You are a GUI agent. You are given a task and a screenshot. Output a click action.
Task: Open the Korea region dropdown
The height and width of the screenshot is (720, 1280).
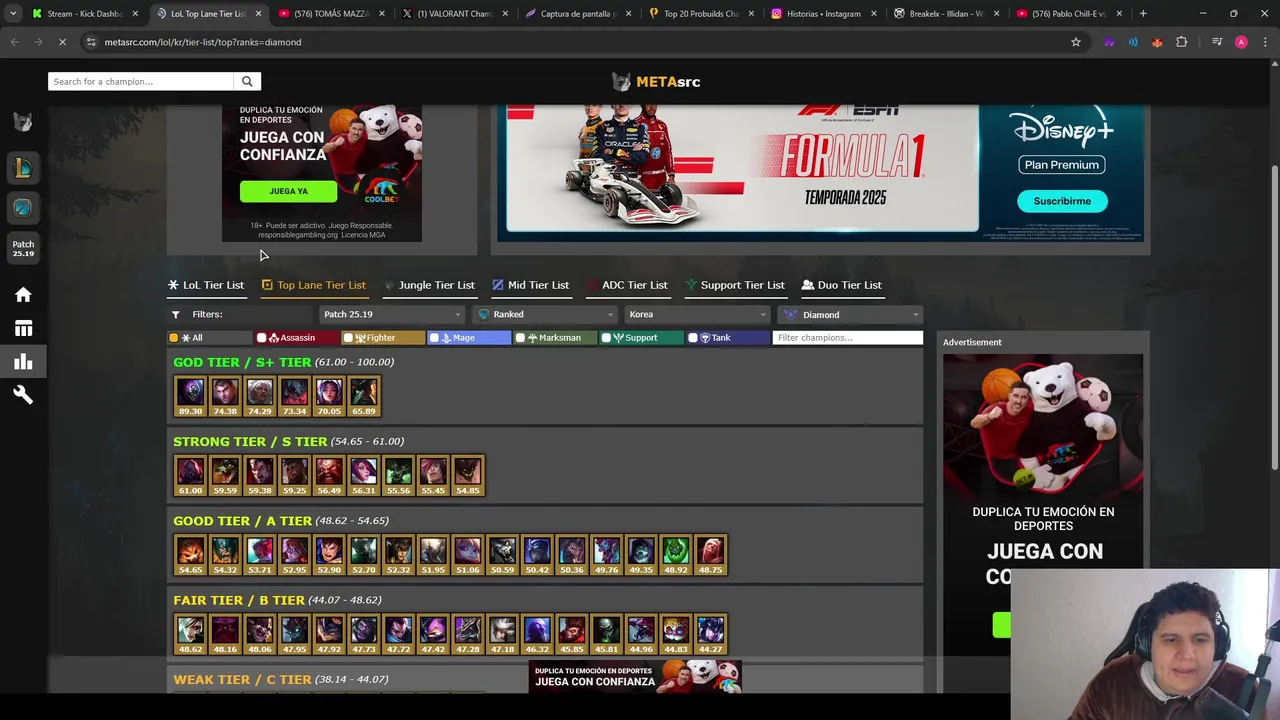click(x=697, y=315)
